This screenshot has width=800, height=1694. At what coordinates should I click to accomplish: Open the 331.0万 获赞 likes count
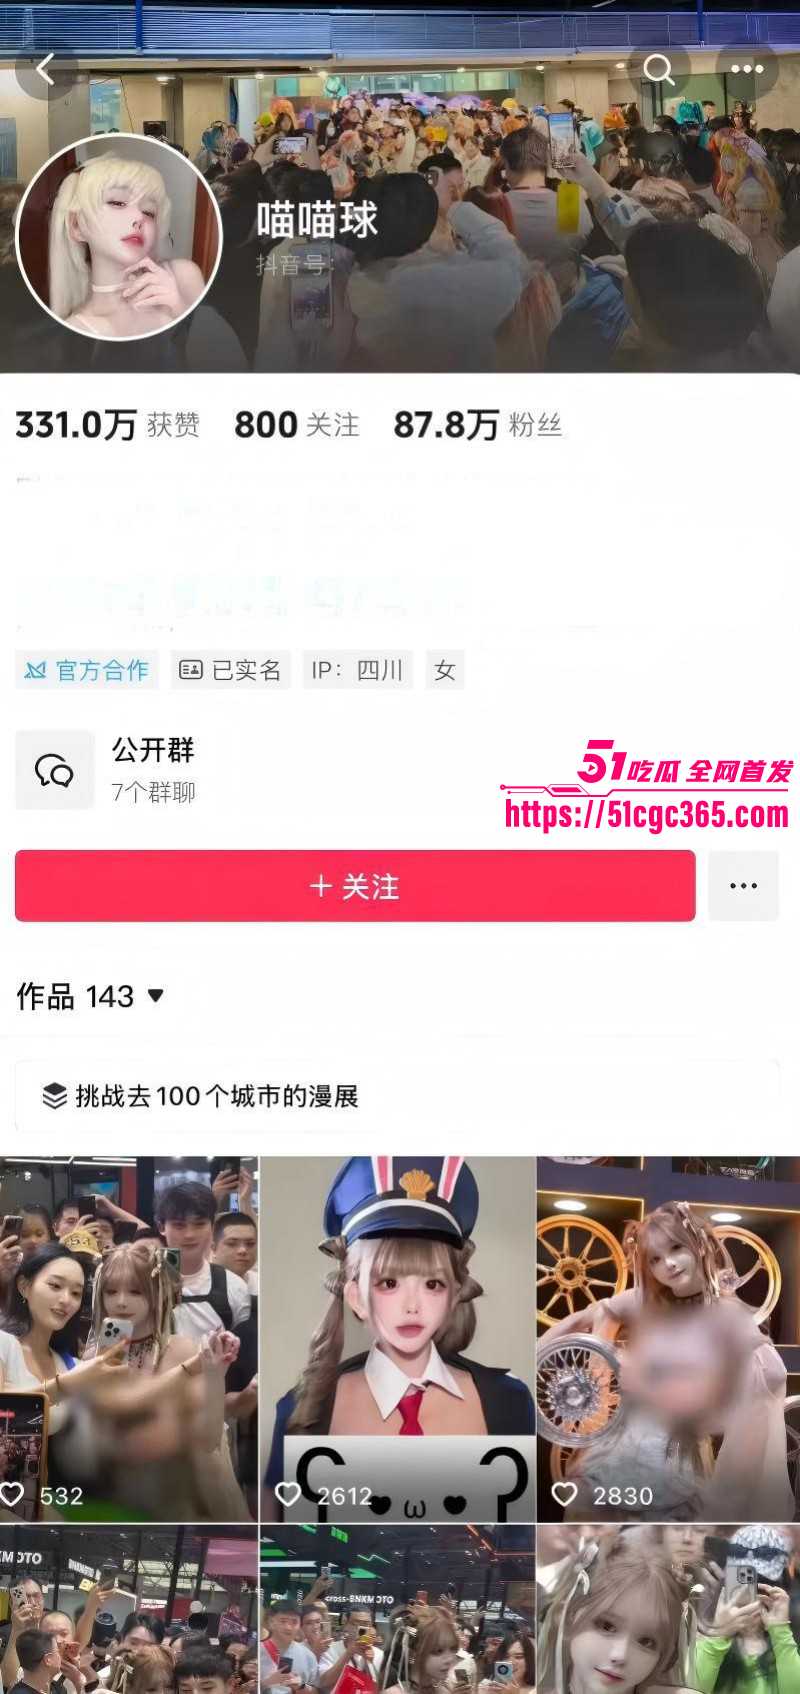(x=107, y=425)
